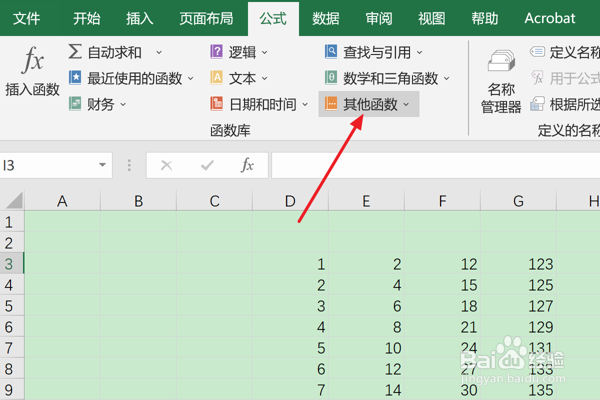Image resolution: width=600 pixels, height=400 pixels.
Task: Click the AutoSum sigma icon
Action: coord(75,51)
